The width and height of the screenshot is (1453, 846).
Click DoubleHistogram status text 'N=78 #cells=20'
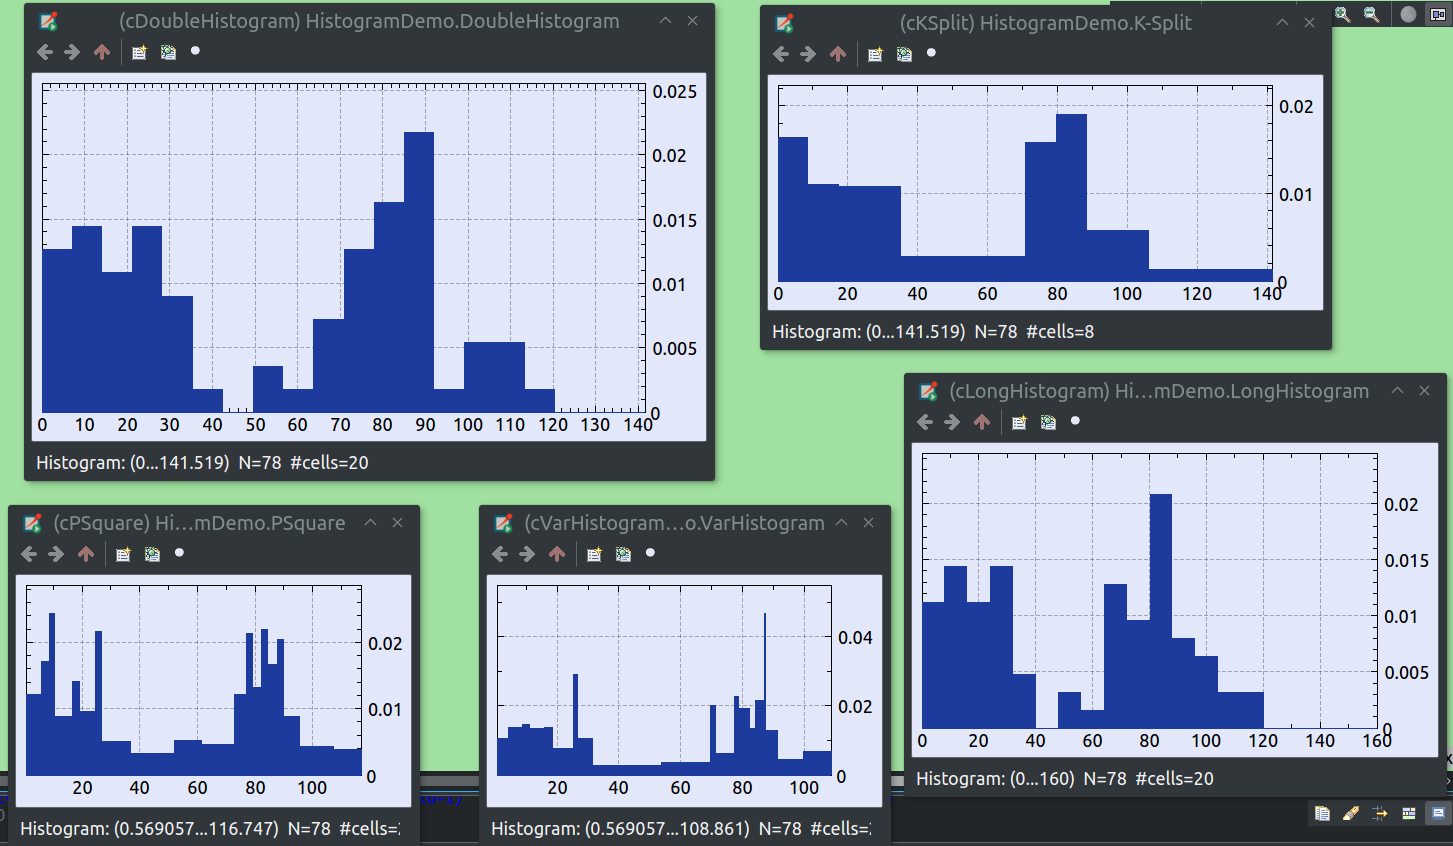[x=304, y=463]
